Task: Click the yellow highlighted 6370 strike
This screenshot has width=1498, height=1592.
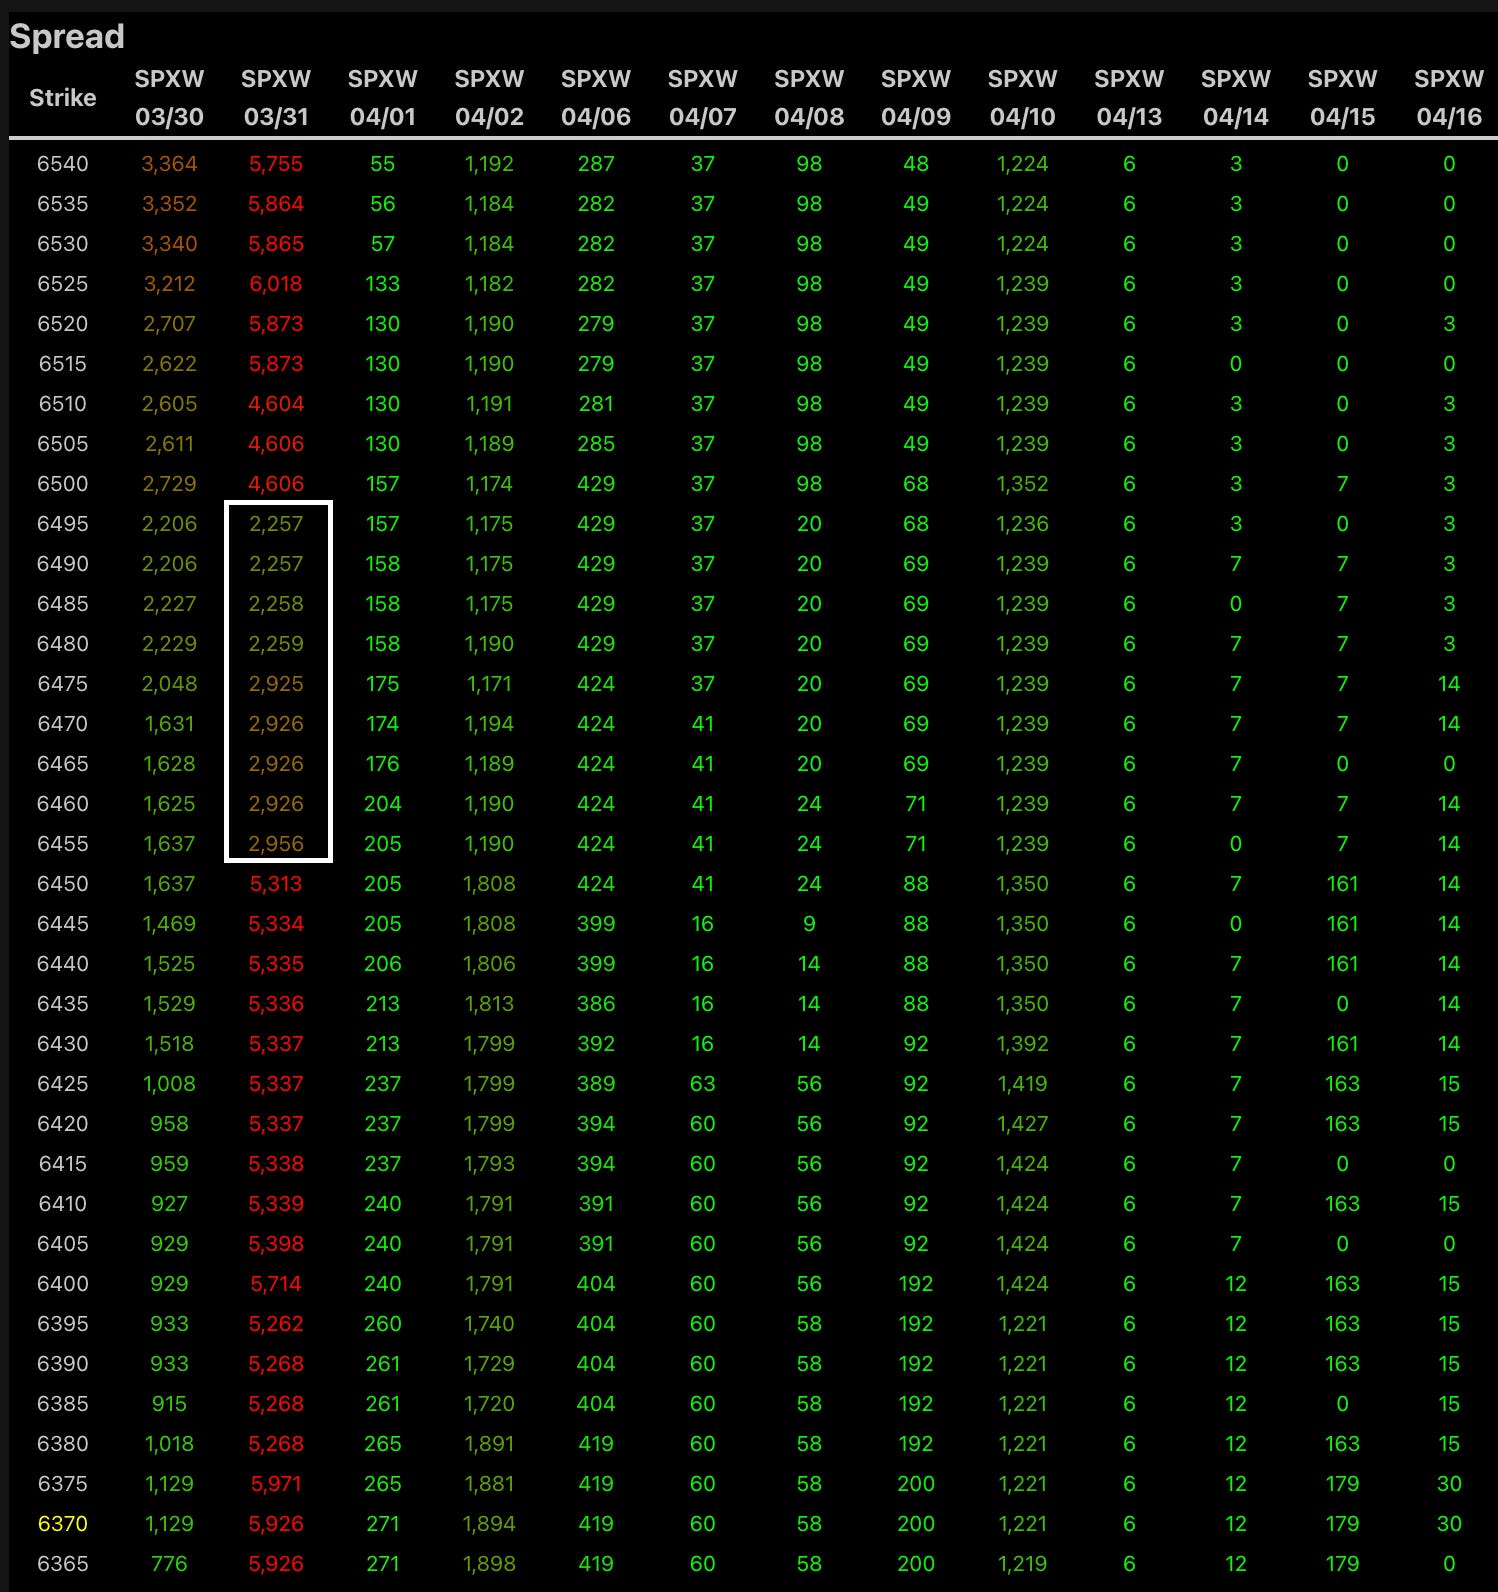Action: pos(63,1524)
